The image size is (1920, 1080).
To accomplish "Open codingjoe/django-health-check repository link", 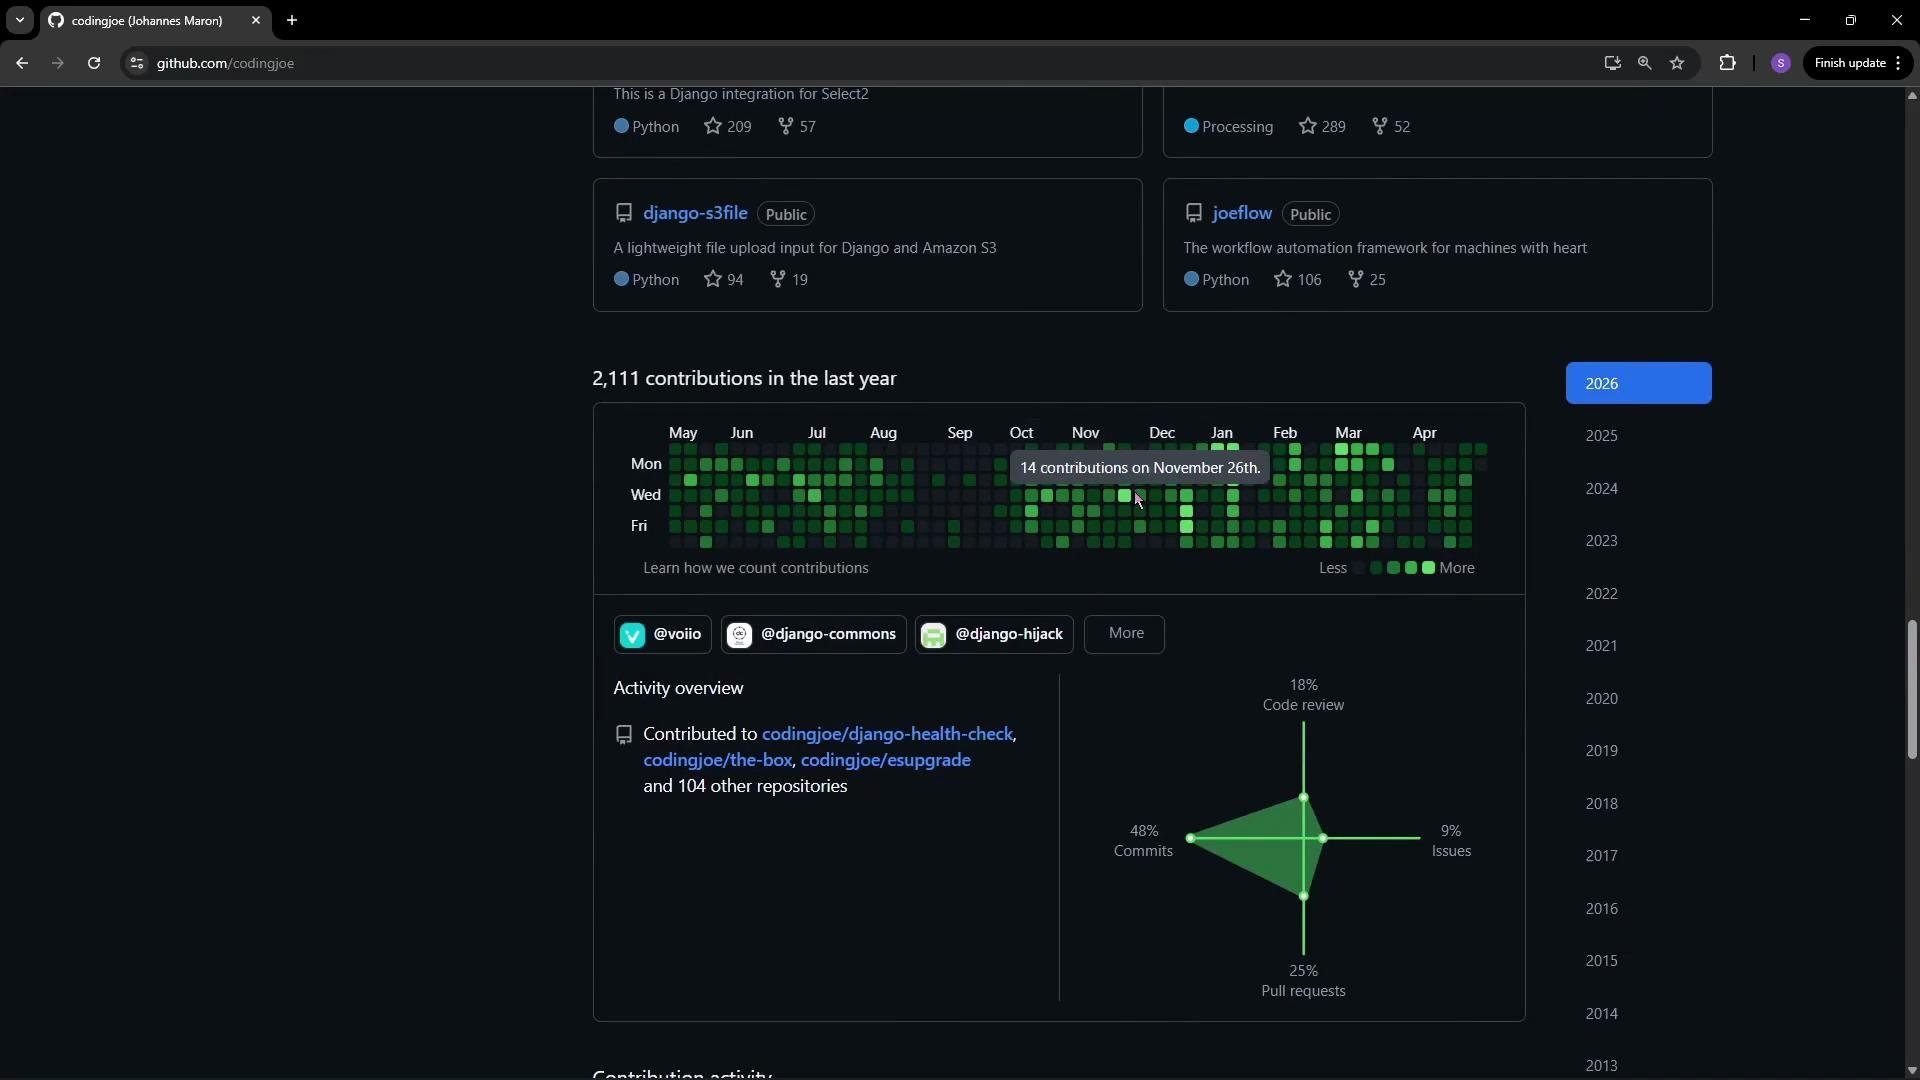I will coord(887,734).
